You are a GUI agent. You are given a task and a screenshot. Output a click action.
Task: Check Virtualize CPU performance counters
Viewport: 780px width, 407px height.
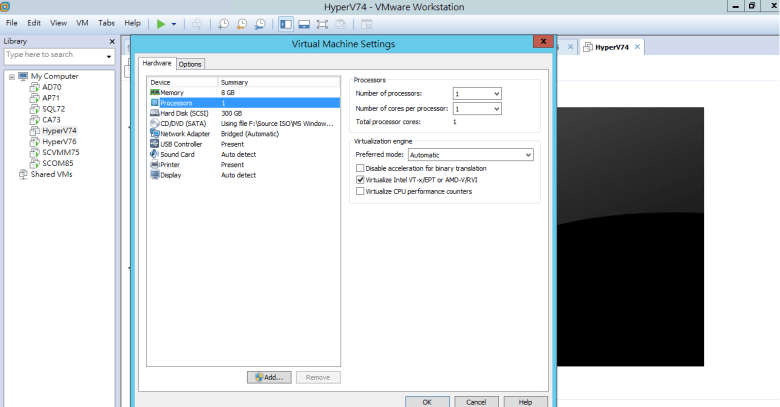(361, 191)
